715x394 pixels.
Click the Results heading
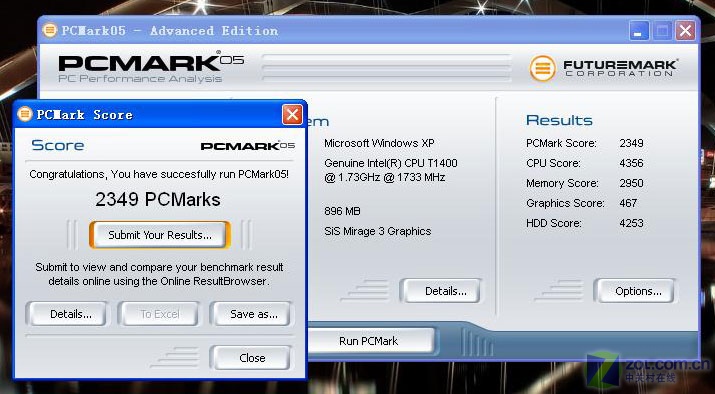click(559, 120)
